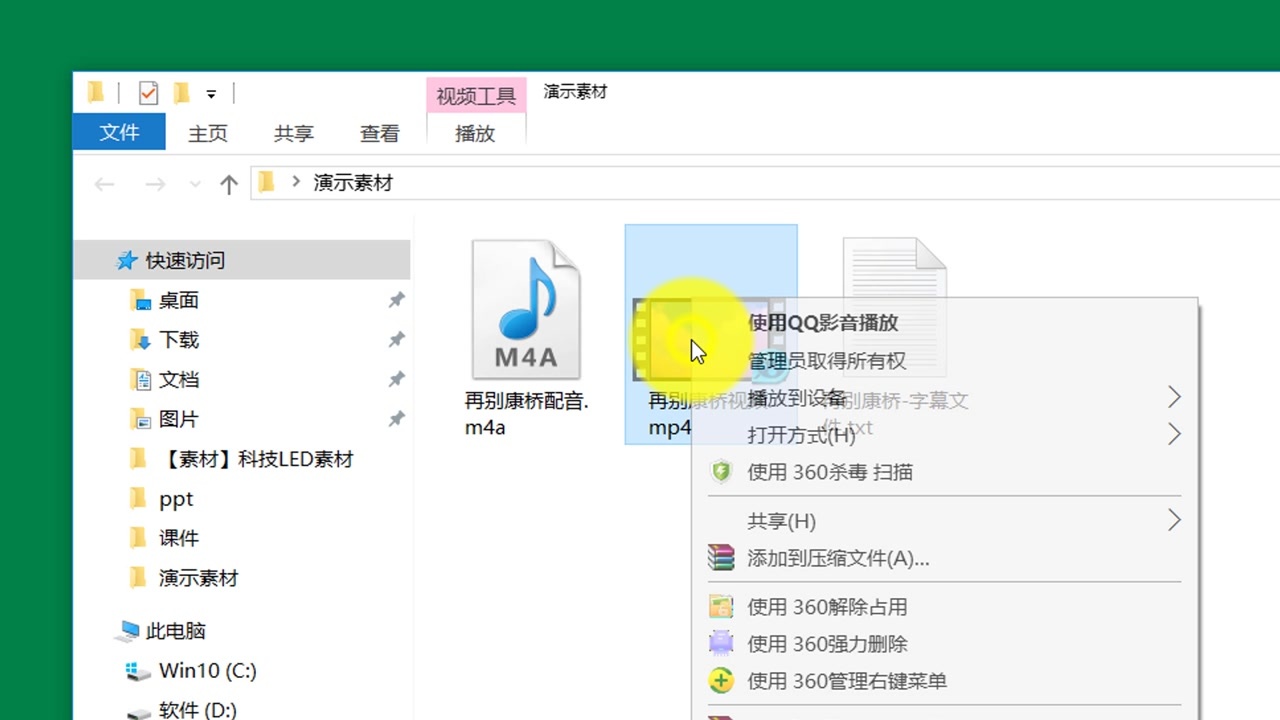The width and height of the screenshot is (1280, 720).
Task: Click the new folder quick access icon
Action: (181, 93)
